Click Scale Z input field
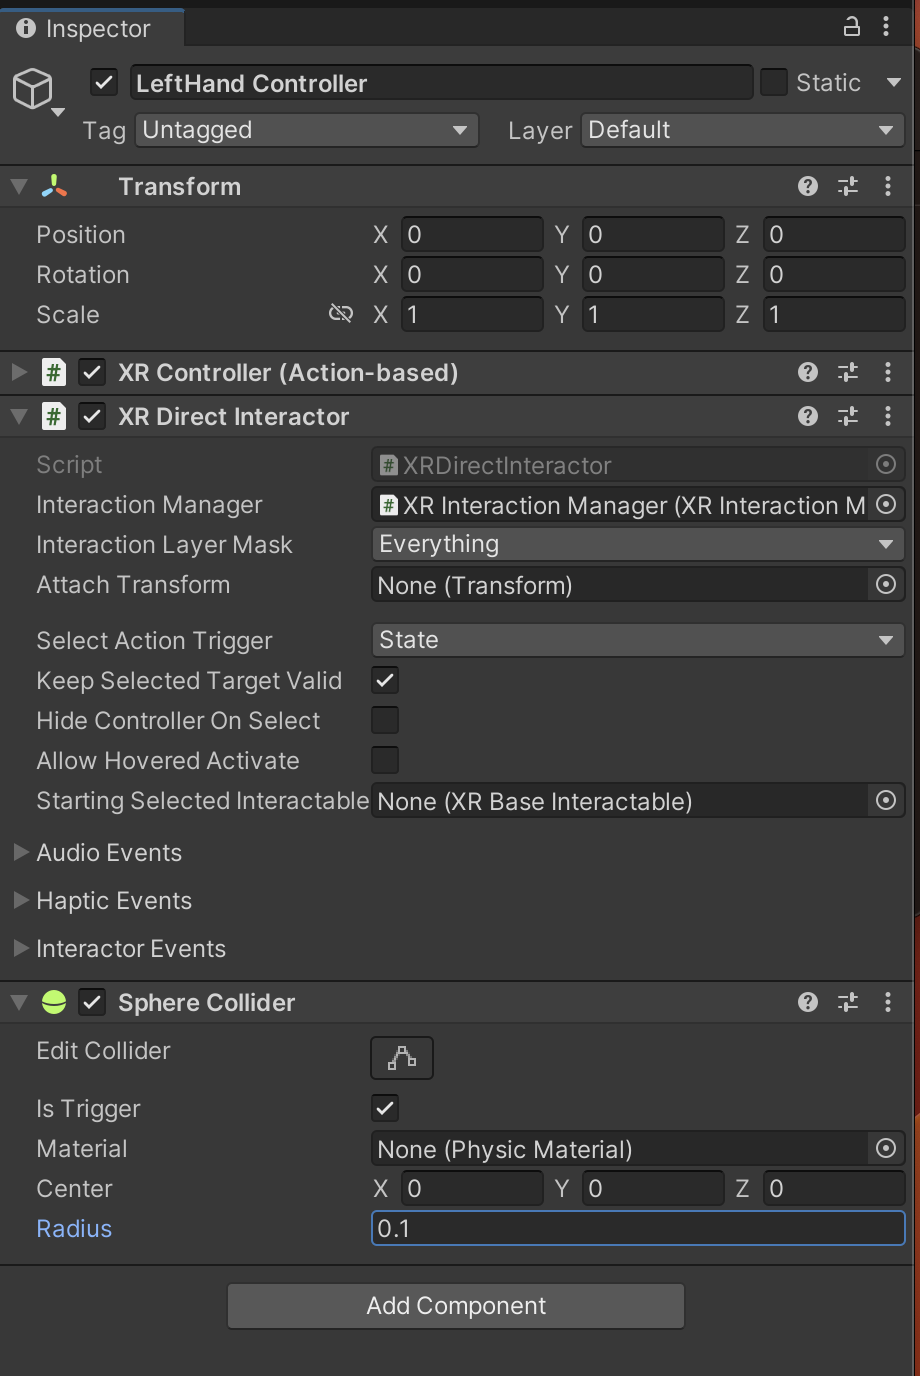This screenshot has height=1376, width=920. [x=834, y=314]
